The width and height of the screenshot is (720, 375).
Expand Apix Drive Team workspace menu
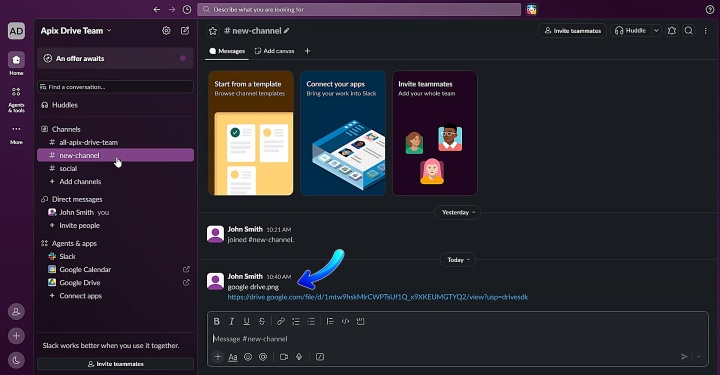point(76,31)
